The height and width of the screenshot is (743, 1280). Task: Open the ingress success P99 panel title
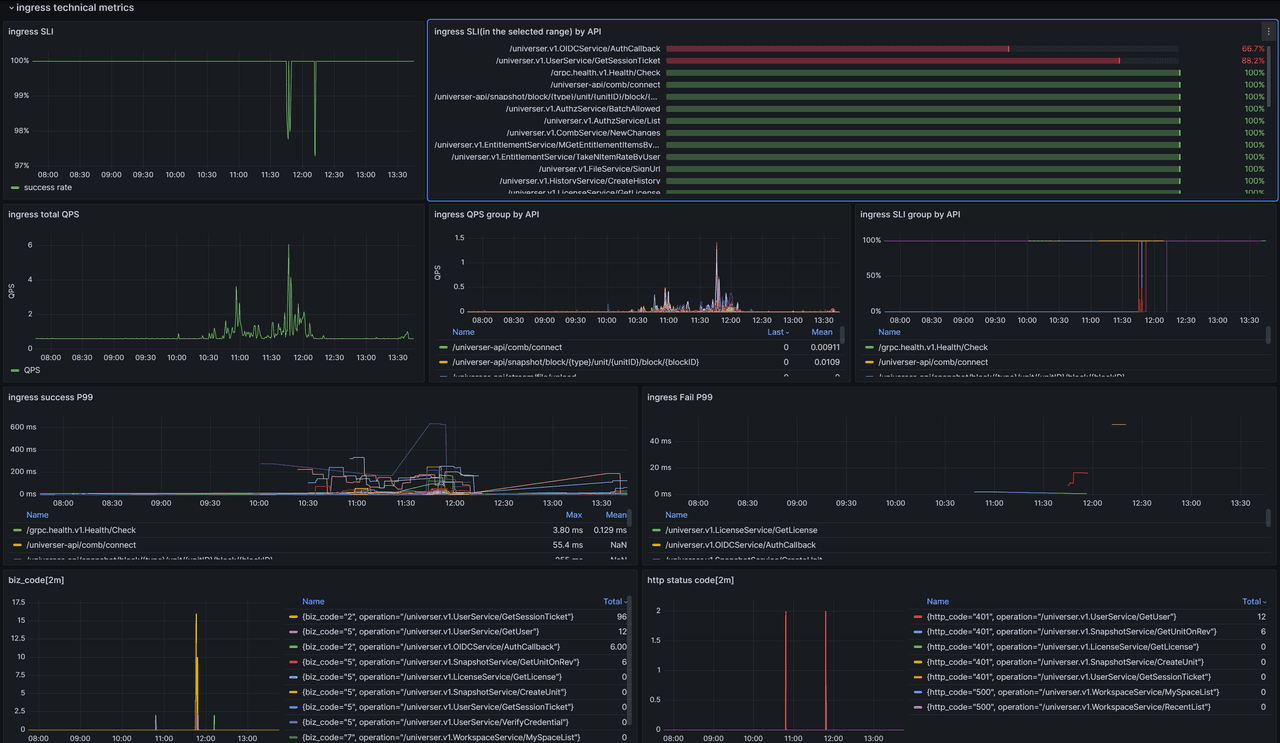click(x=50, y=397)
